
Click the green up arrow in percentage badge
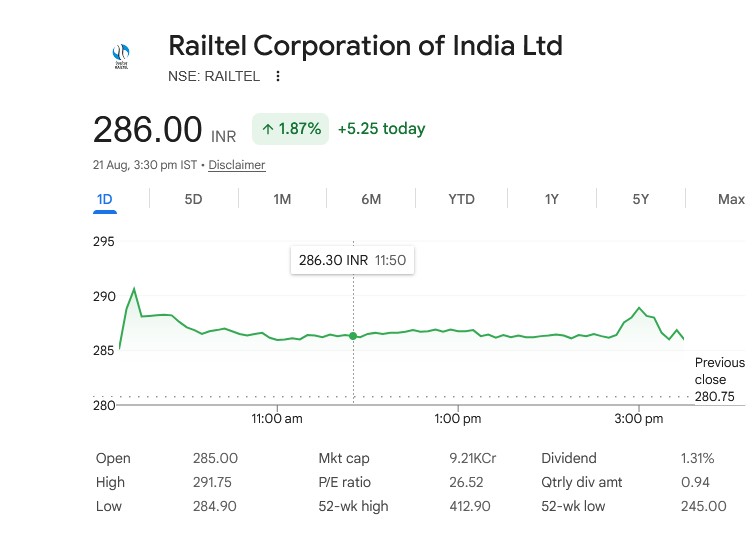[268, 129]
